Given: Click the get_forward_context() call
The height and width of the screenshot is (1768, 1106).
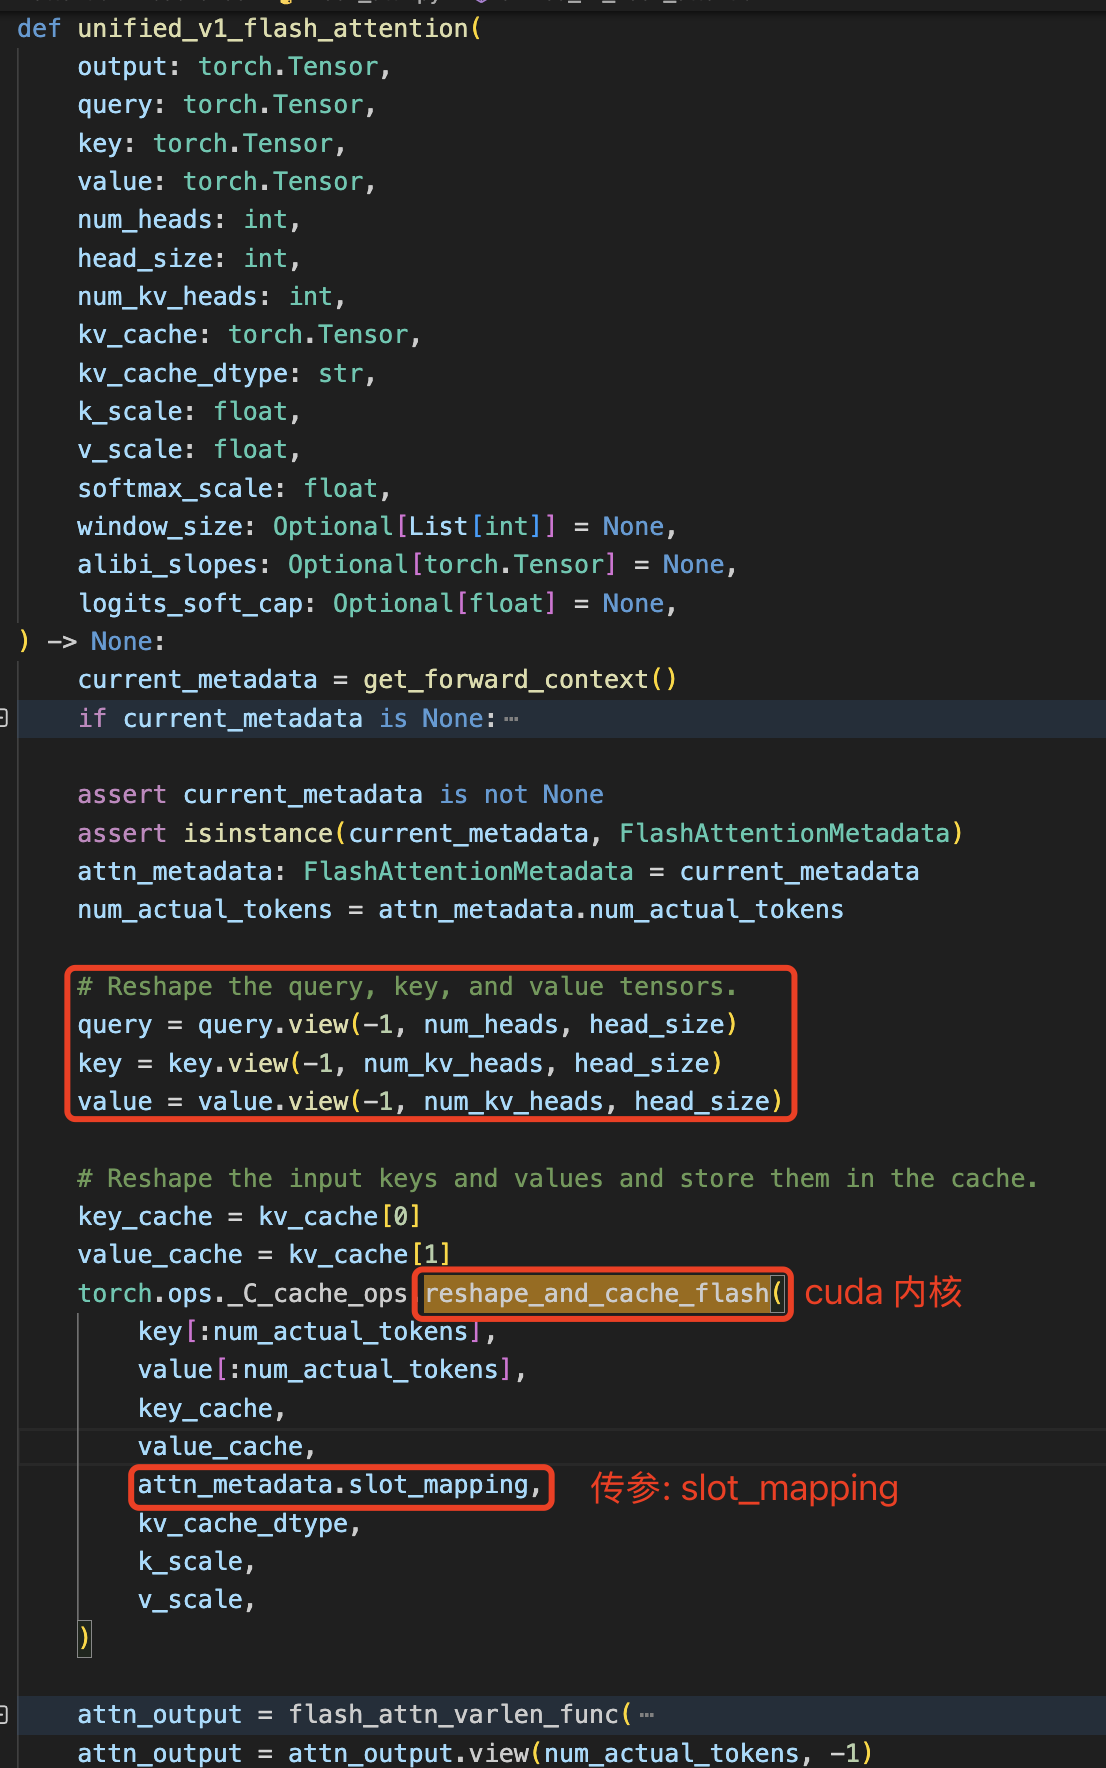Looking at the screenshot, I should point(520,680).
